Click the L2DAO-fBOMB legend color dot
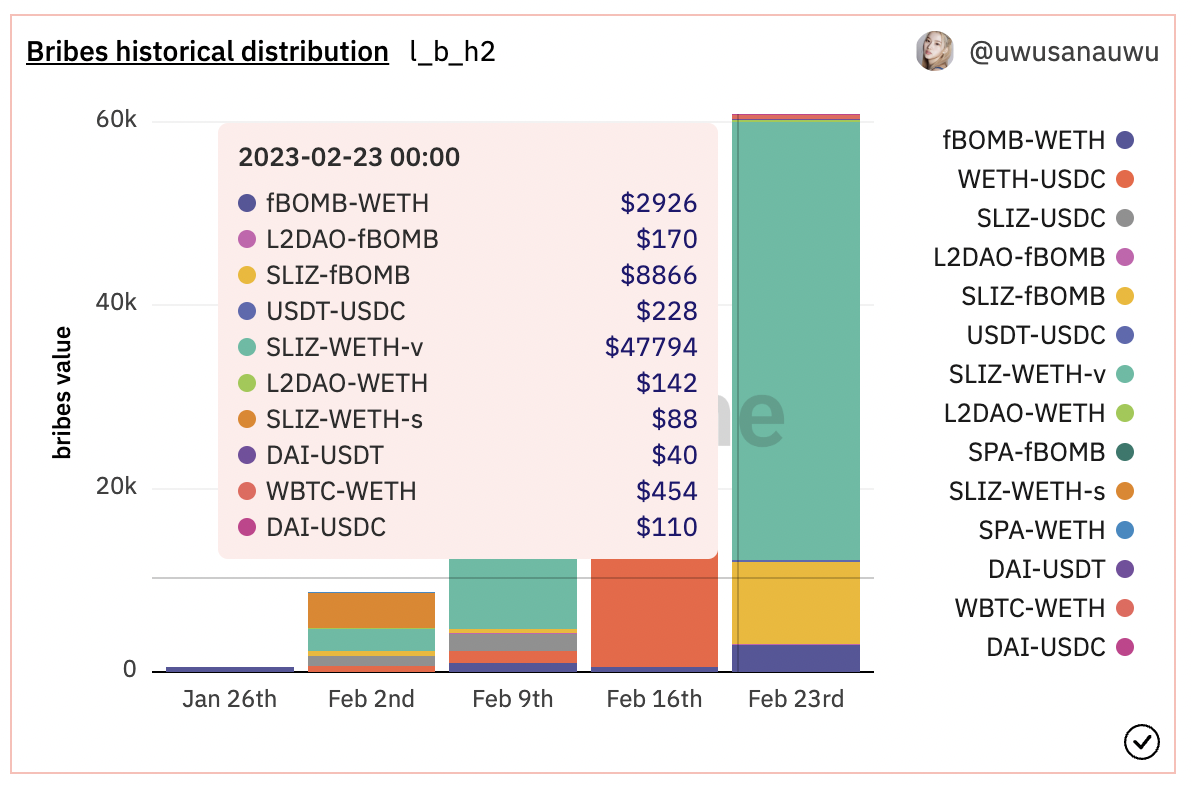This screenshot has width=1192, height=786. [x=1125, y=258]
